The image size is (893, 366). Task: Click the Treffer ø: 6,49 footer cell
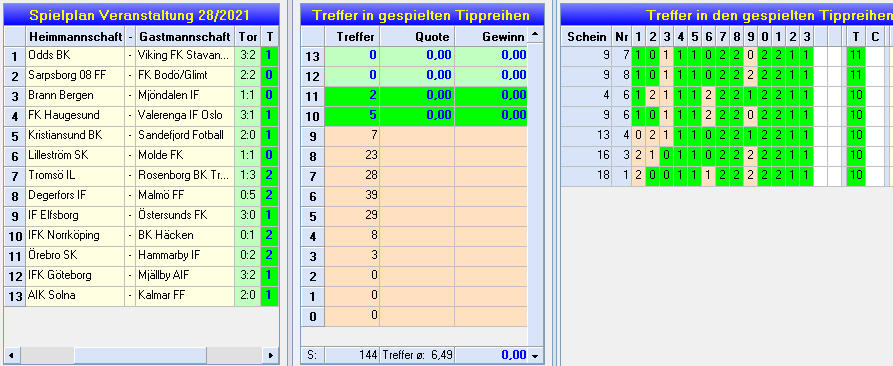tap(417, 355)
